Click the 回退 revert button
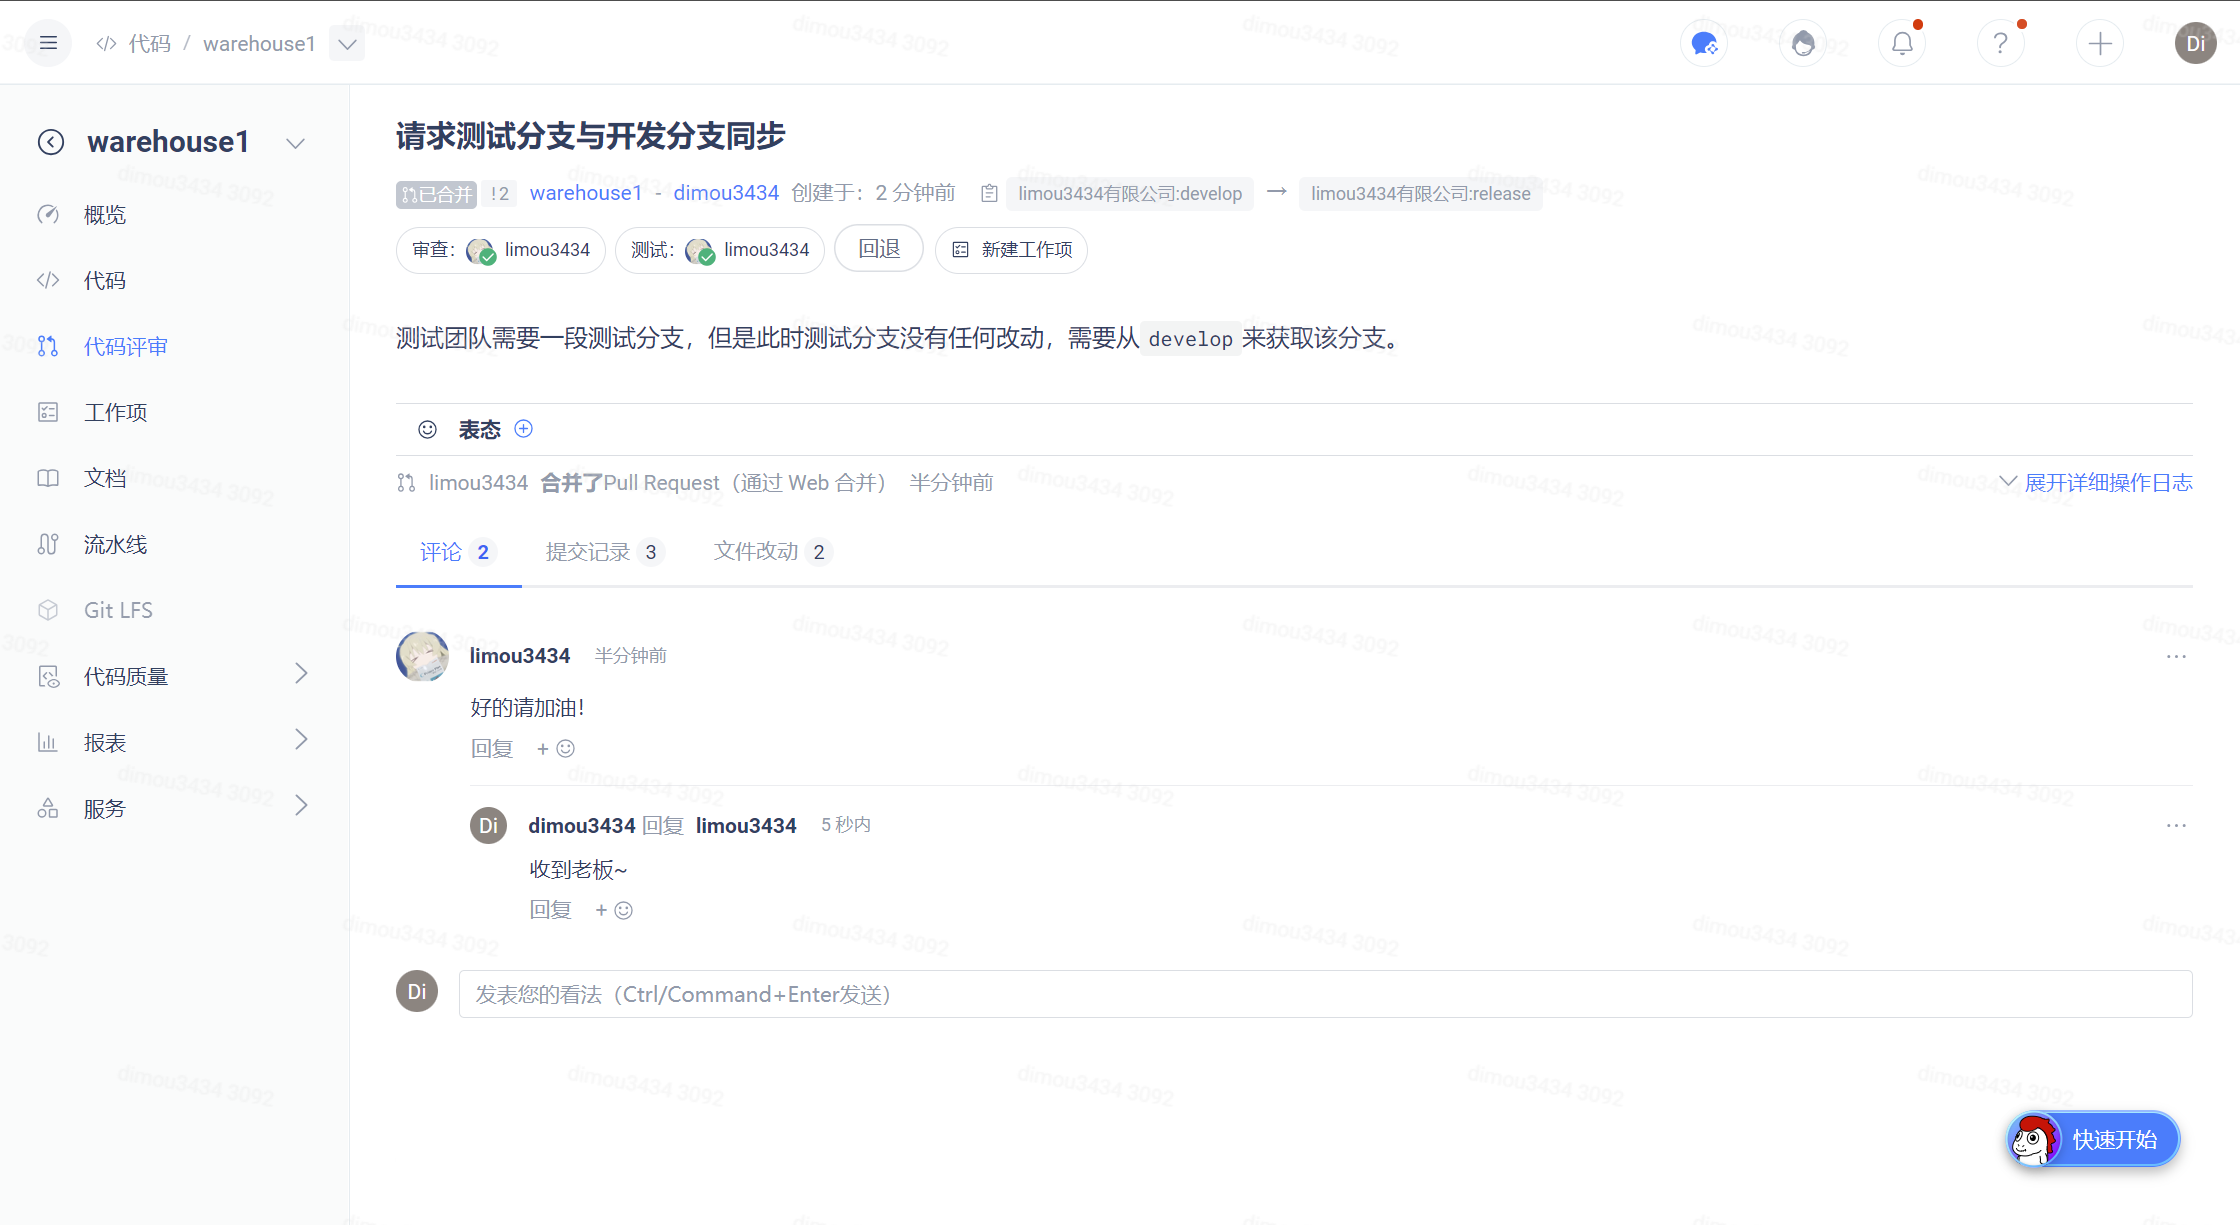 pyautogui.click(x=878, y=248)
